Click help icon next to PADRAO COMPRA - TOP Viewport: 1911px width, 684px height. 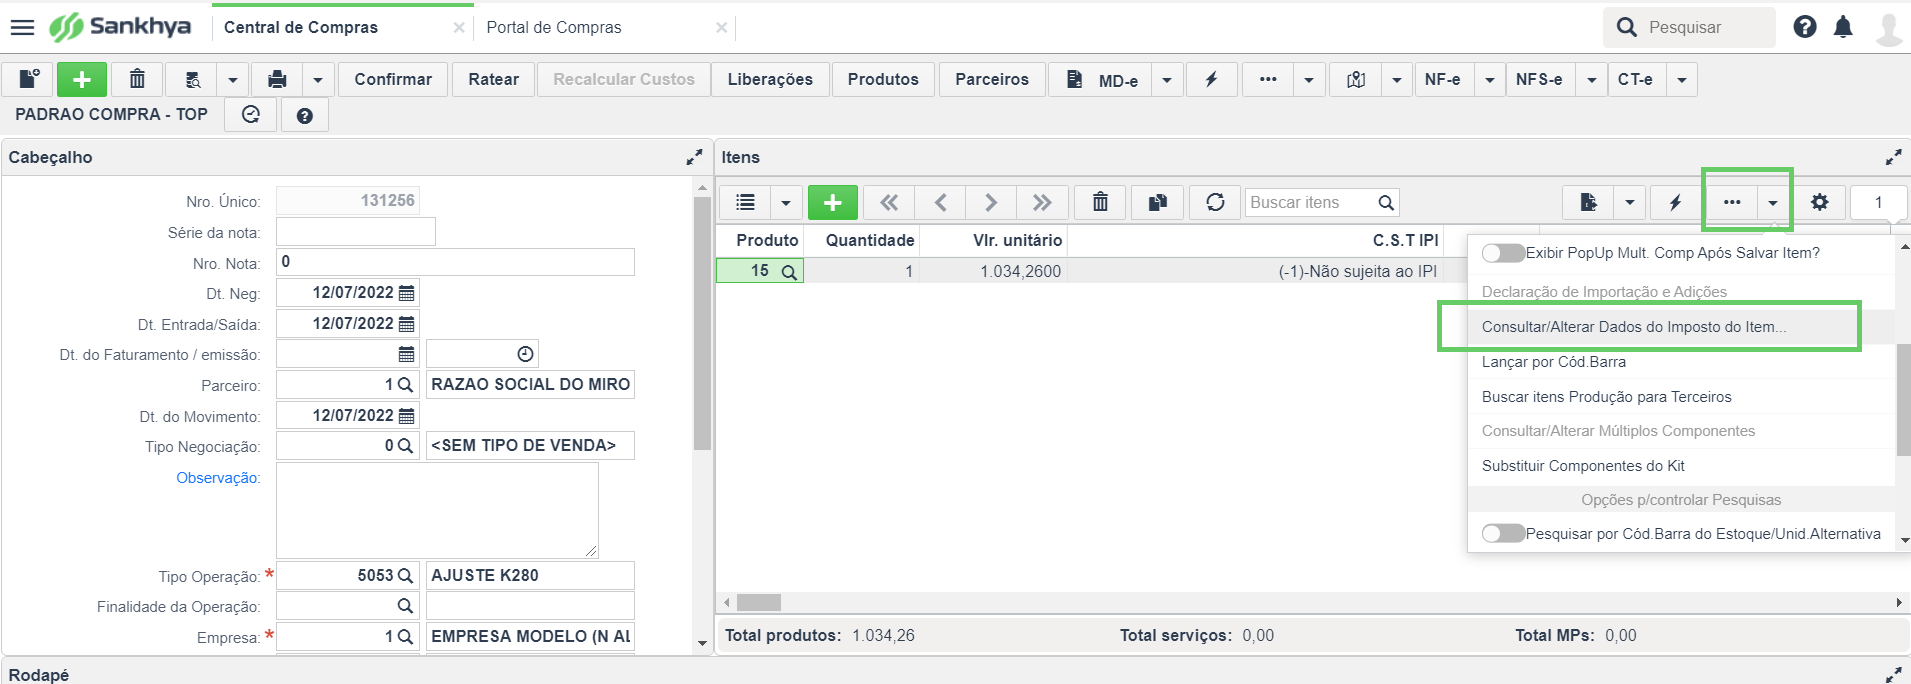coord(305,115)
